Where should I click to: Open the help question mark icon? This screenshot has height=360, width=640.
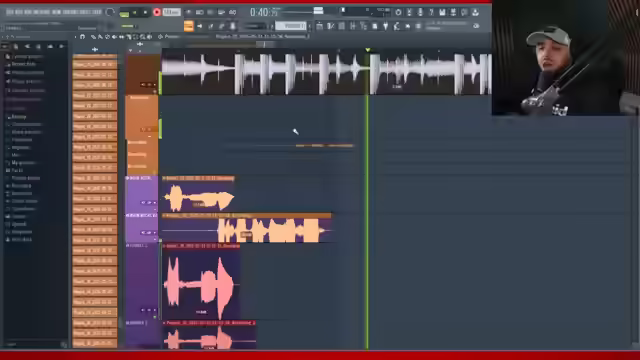[431, 13]
